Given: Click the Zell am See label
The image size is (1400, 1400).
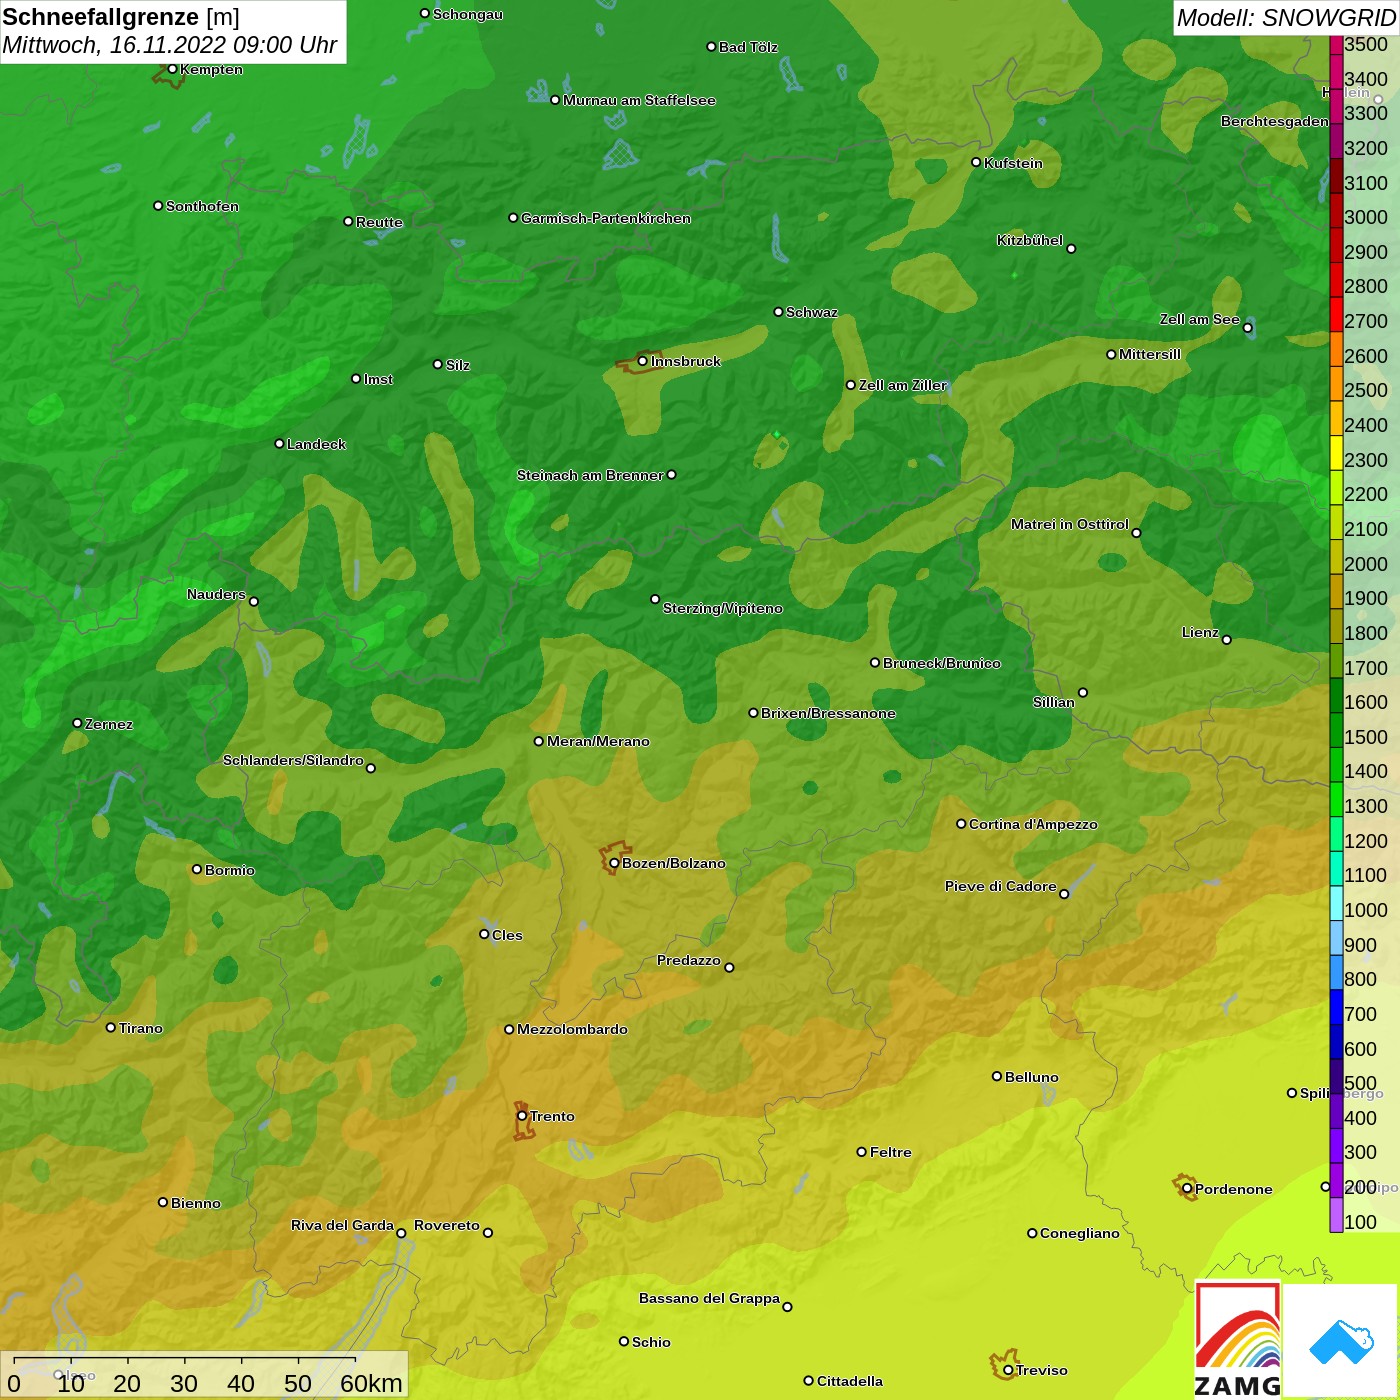Looking at the screenshot, I should coord(1200,319).
